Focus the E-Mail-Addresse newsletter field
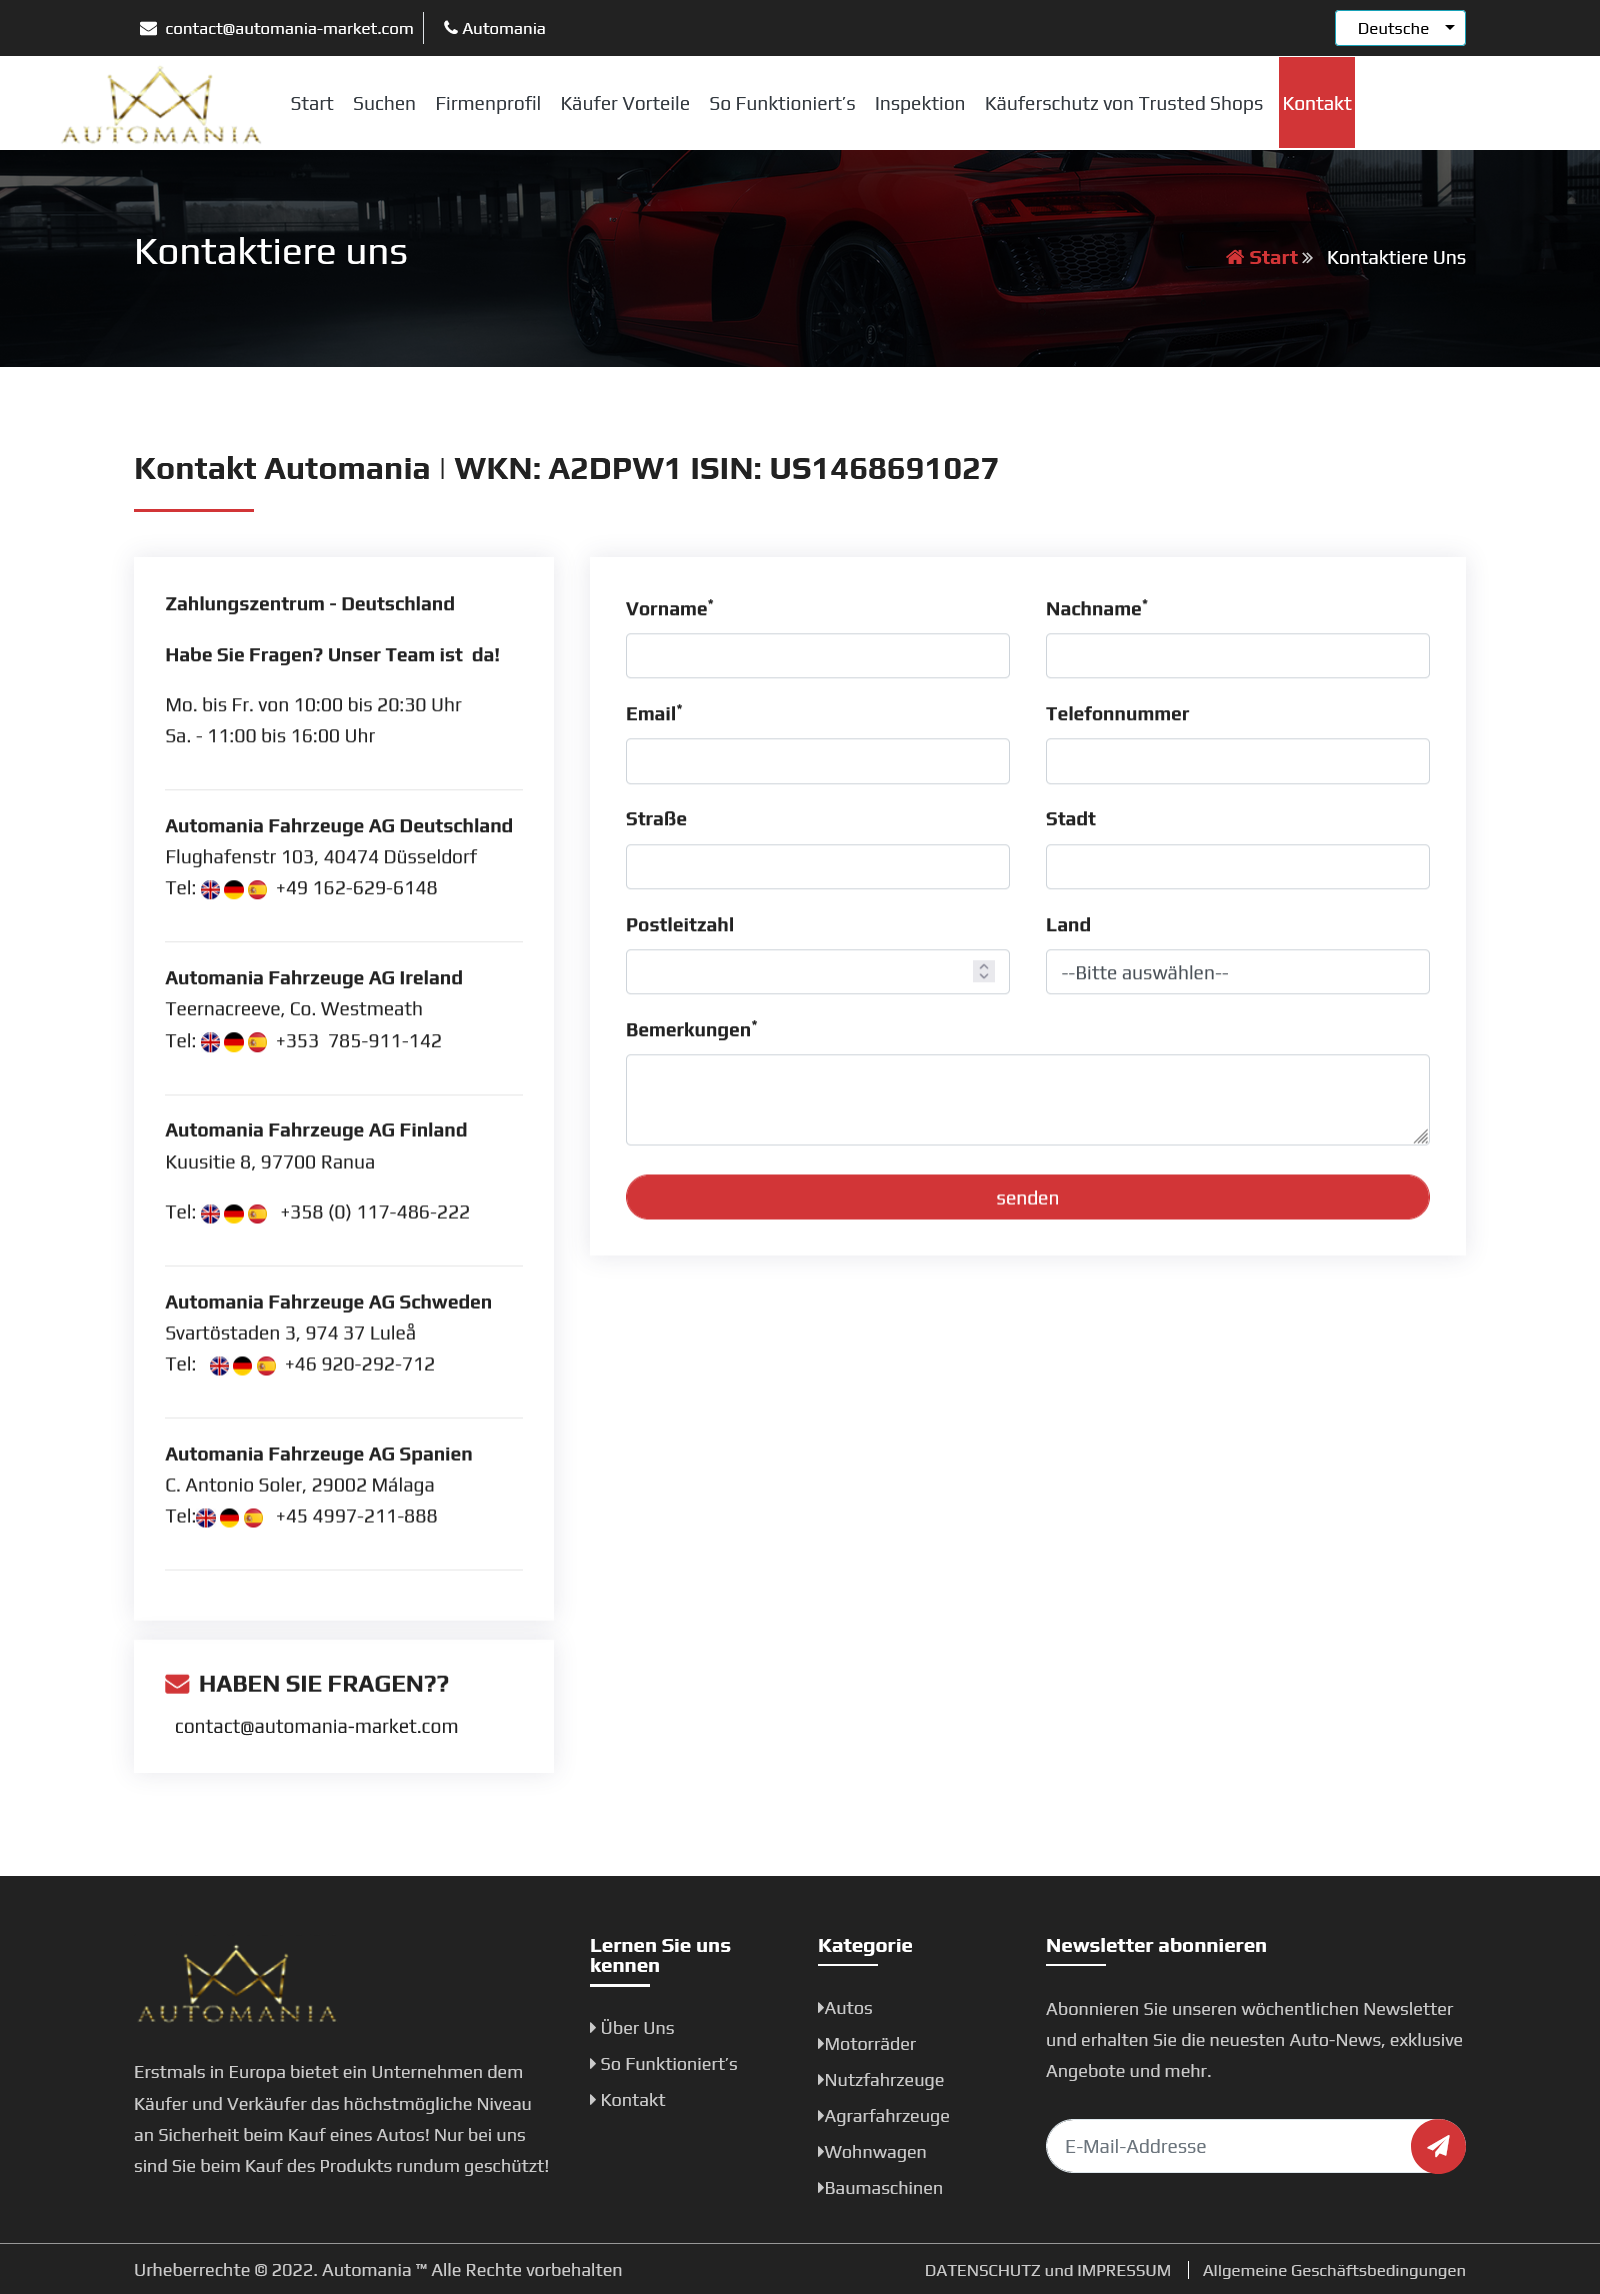The width and height of the screenshot is (1600, 2294). click(1230, 2146)
